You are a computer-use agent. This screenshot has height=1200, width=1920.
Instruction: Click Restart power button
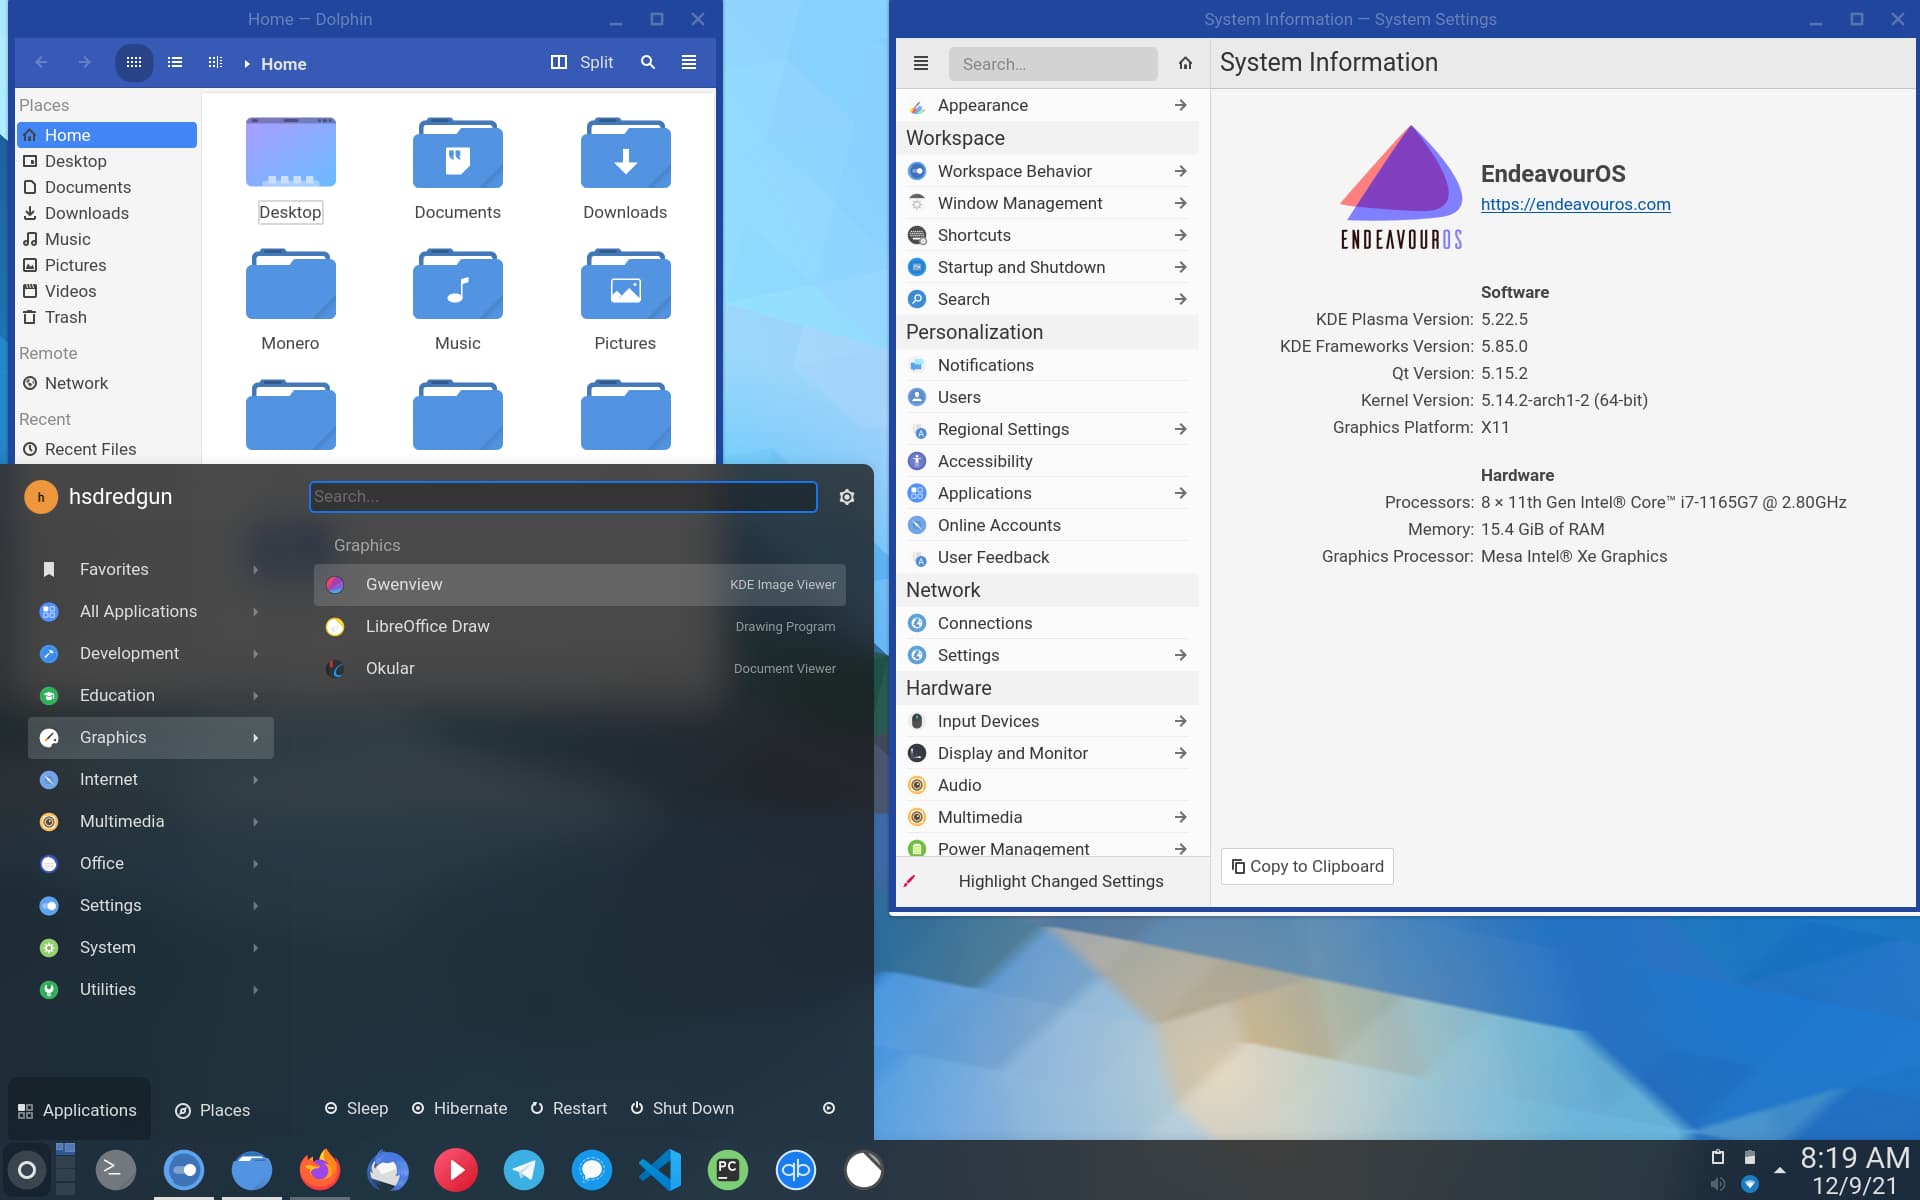pos(568,1109)
